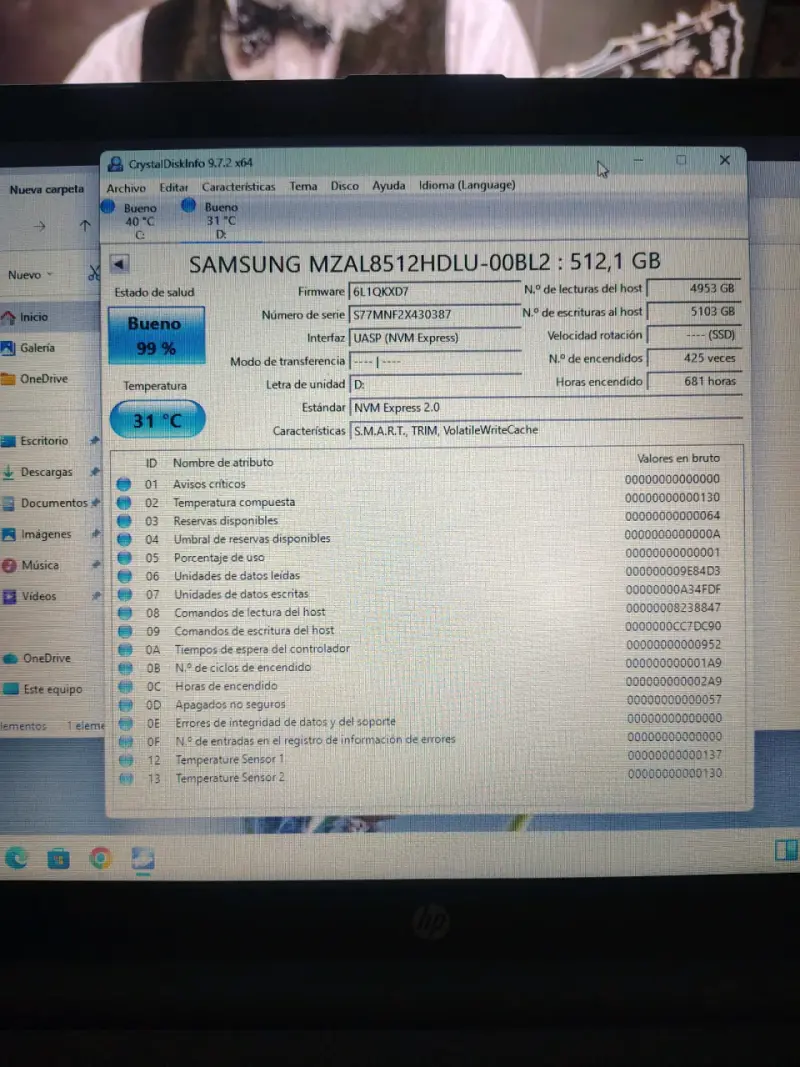The height and width of the screenshot is (1067, 800).
Task: Select the Apagados no seguros attribute name
Action: tap(231, 704)
